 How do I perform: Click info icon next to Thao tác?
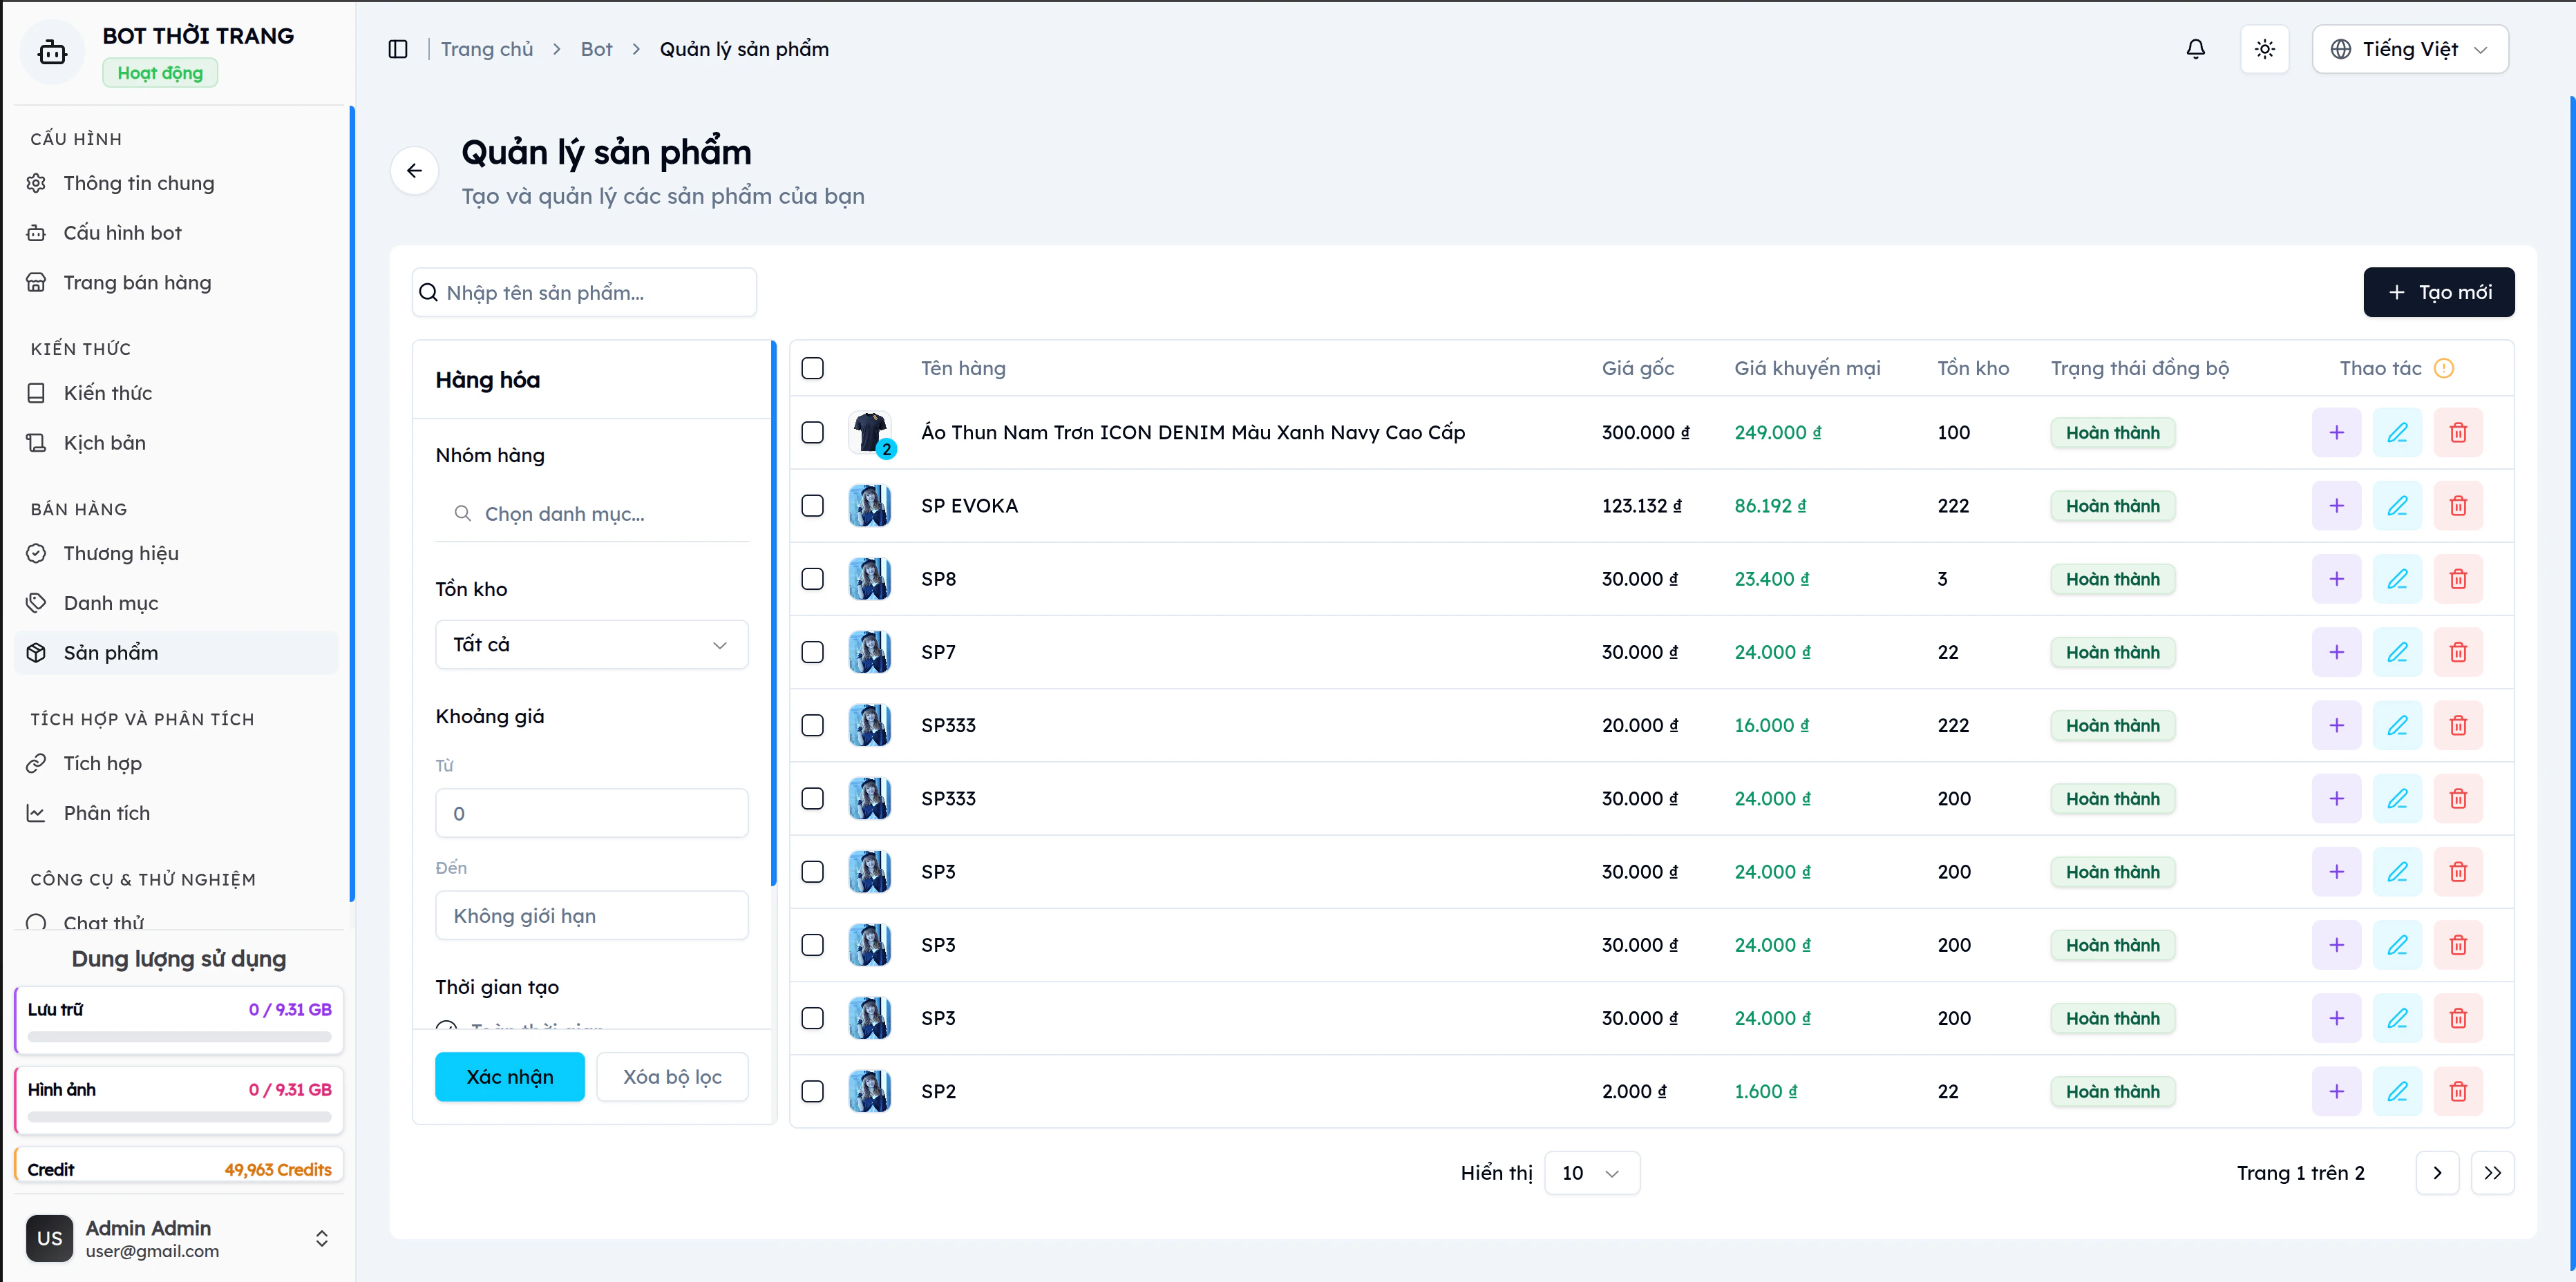[x=2444, y=368]
